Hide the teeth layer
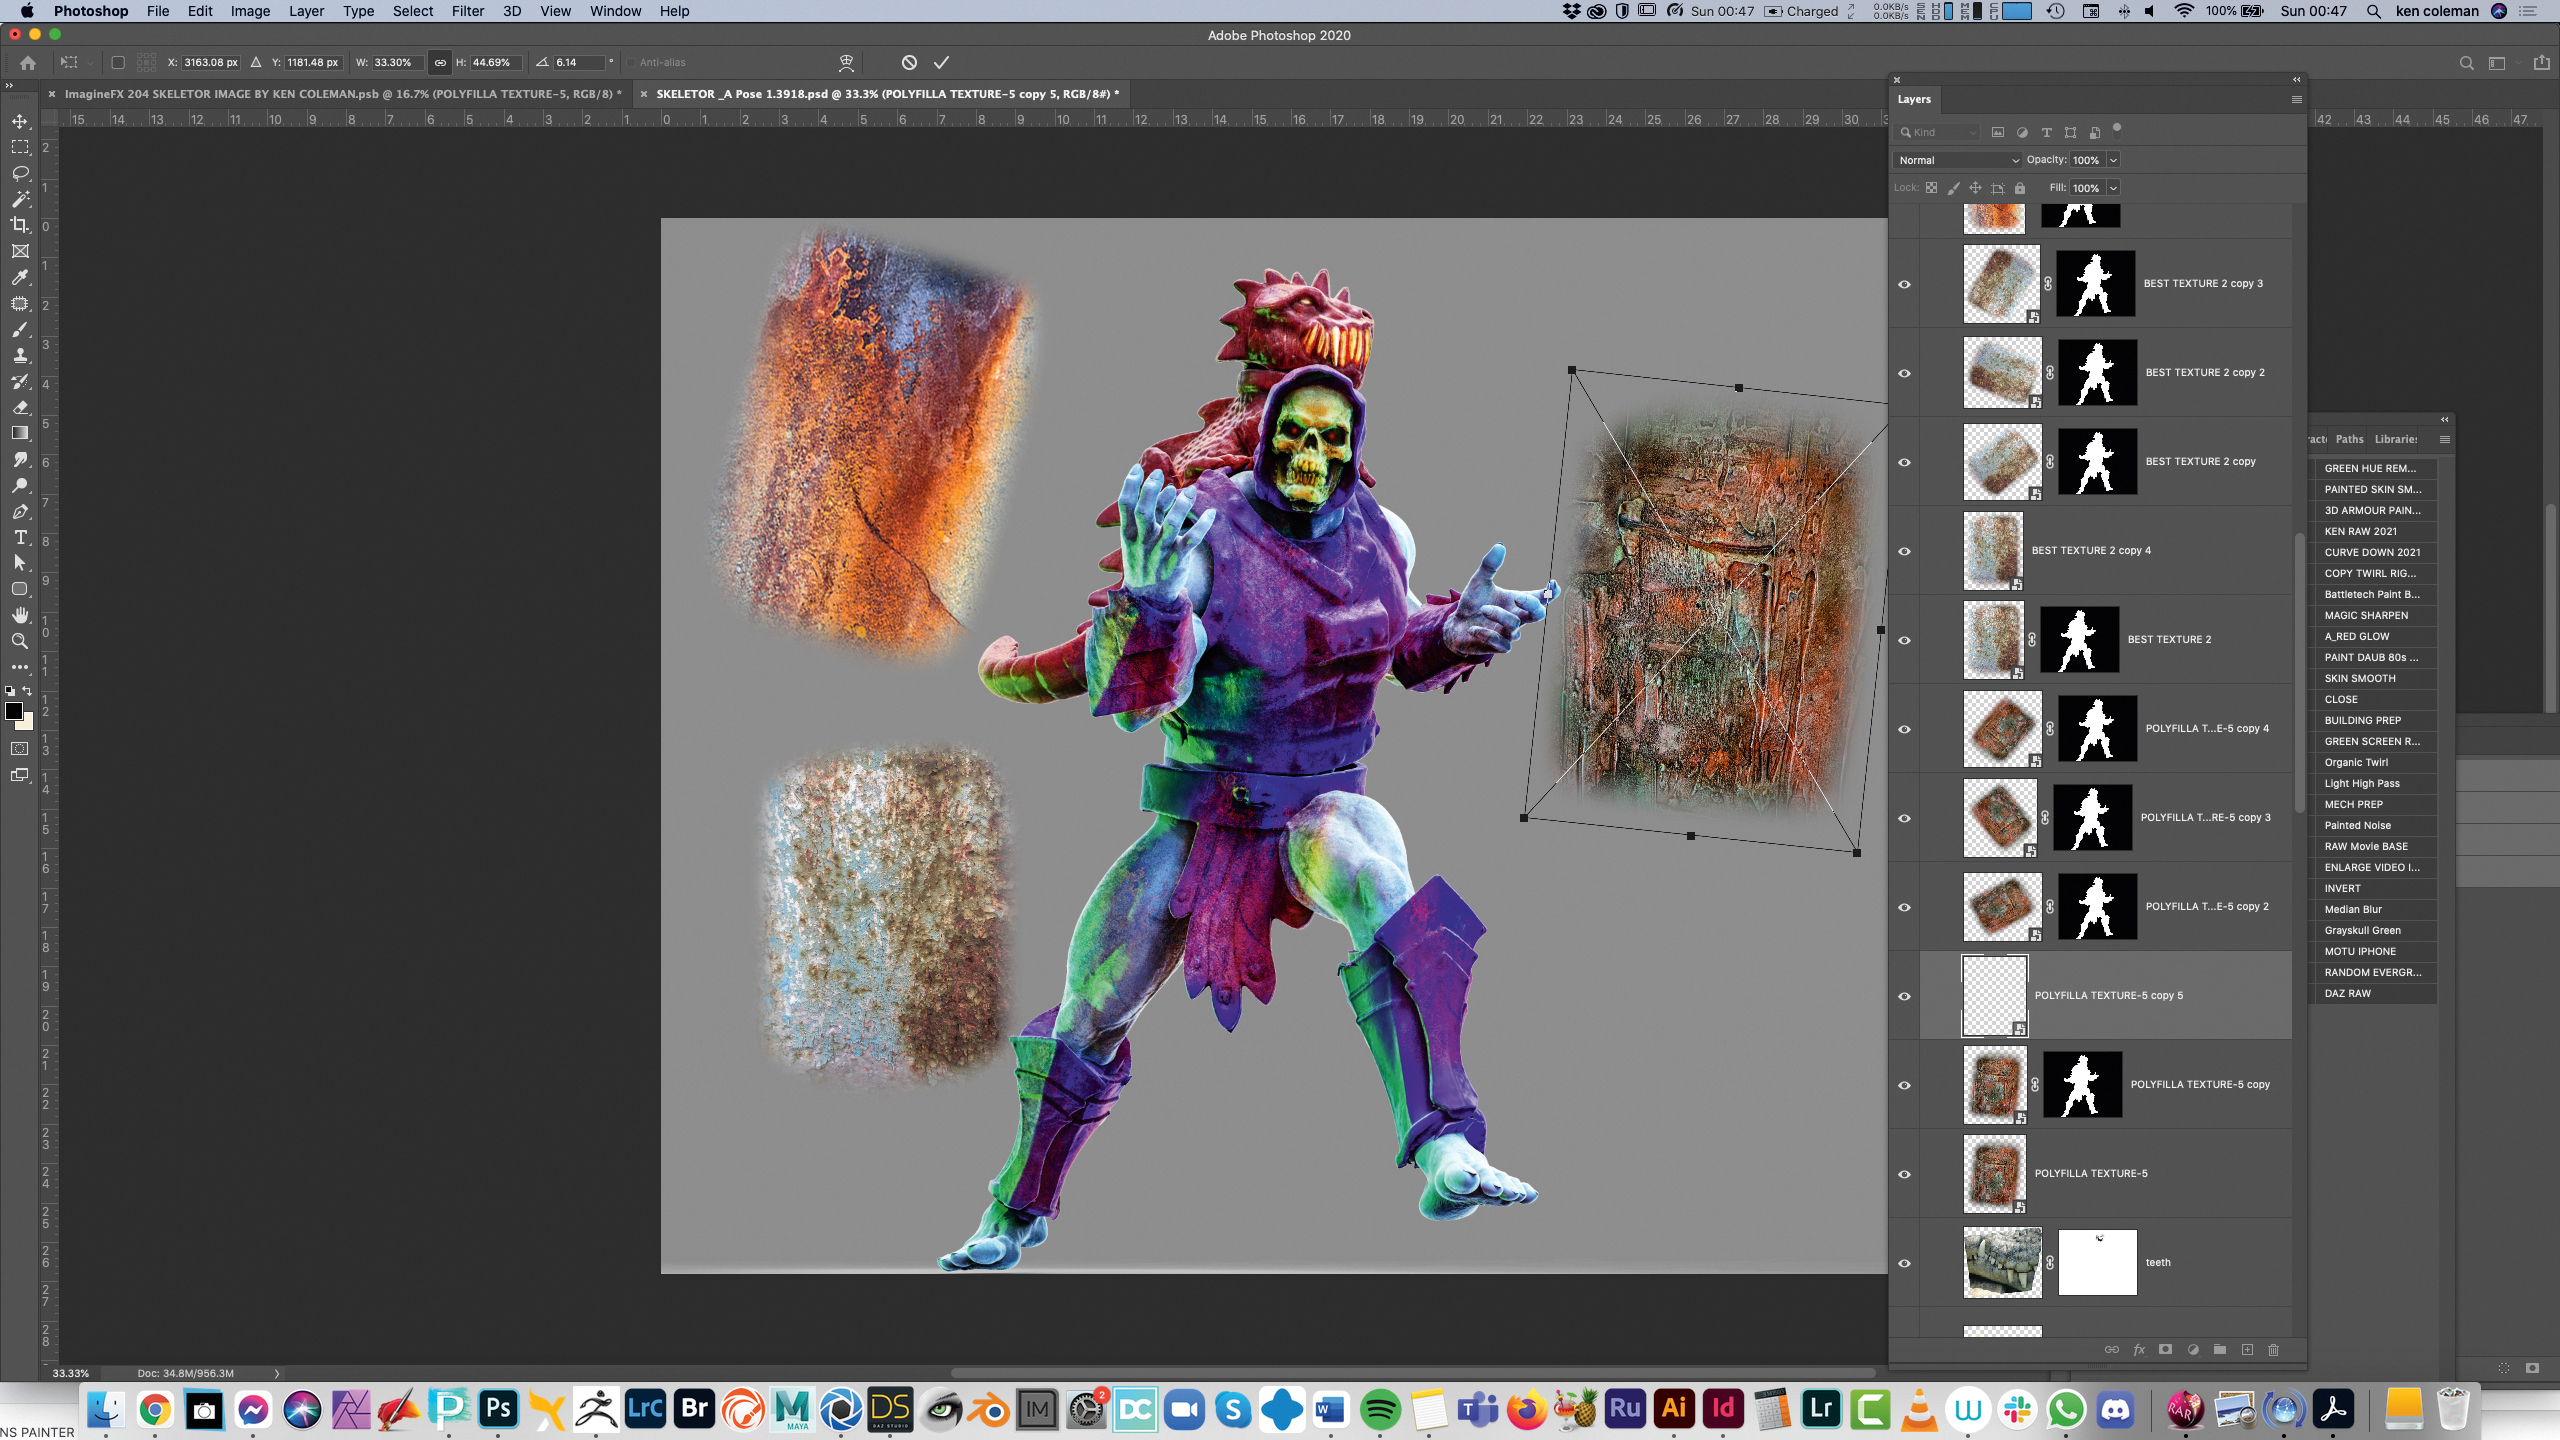 coord(1904,1263)
